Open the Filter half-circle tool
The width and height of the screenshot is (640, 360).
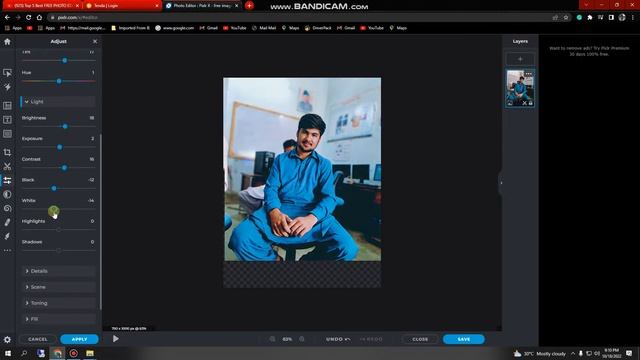coord(7,194)
